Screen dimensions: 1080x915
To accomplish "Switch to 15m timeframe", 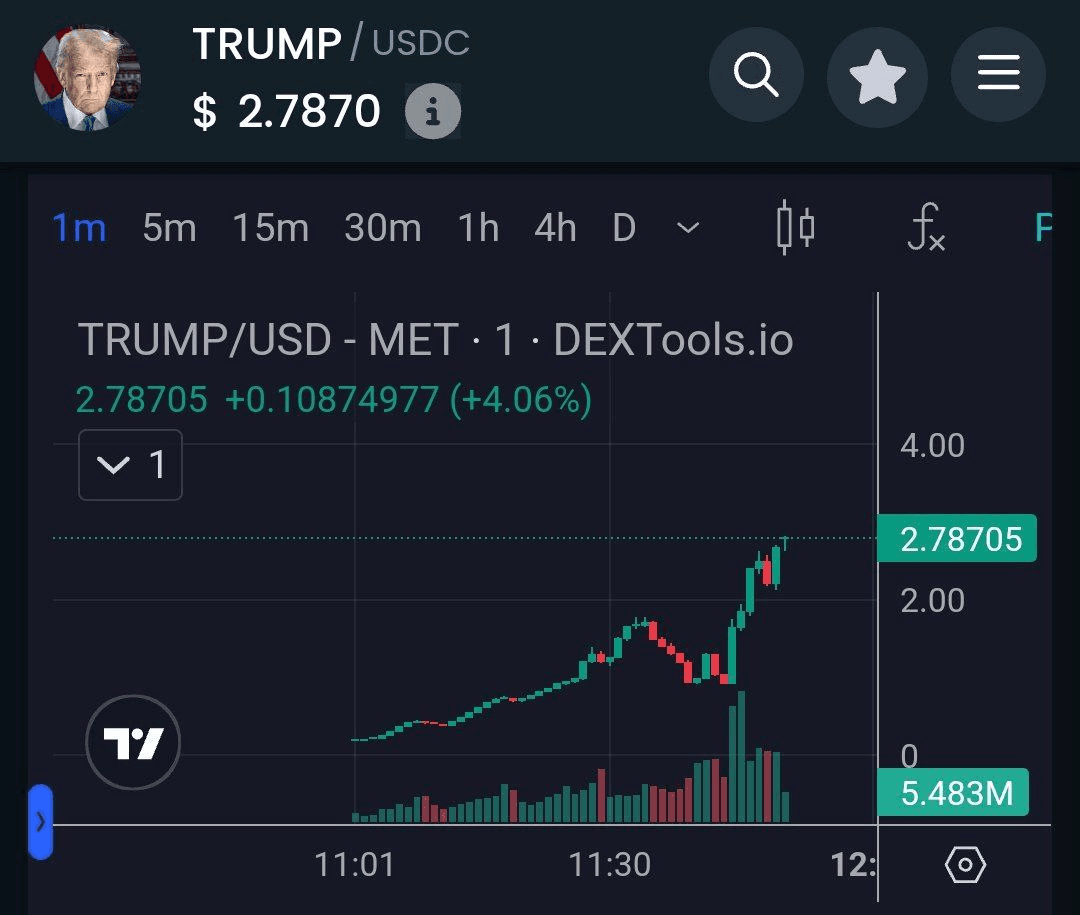I will coord(270,229).
